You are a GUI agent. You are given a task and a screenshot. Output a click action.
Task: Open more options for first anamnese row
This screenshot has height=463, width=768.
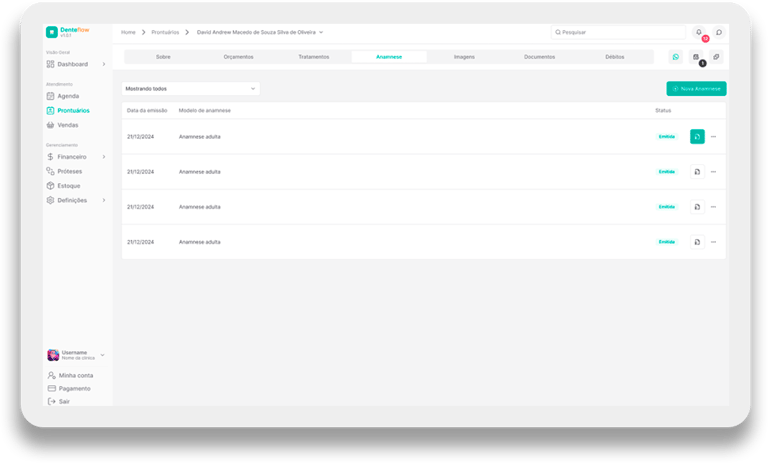[x=714, y=137]
